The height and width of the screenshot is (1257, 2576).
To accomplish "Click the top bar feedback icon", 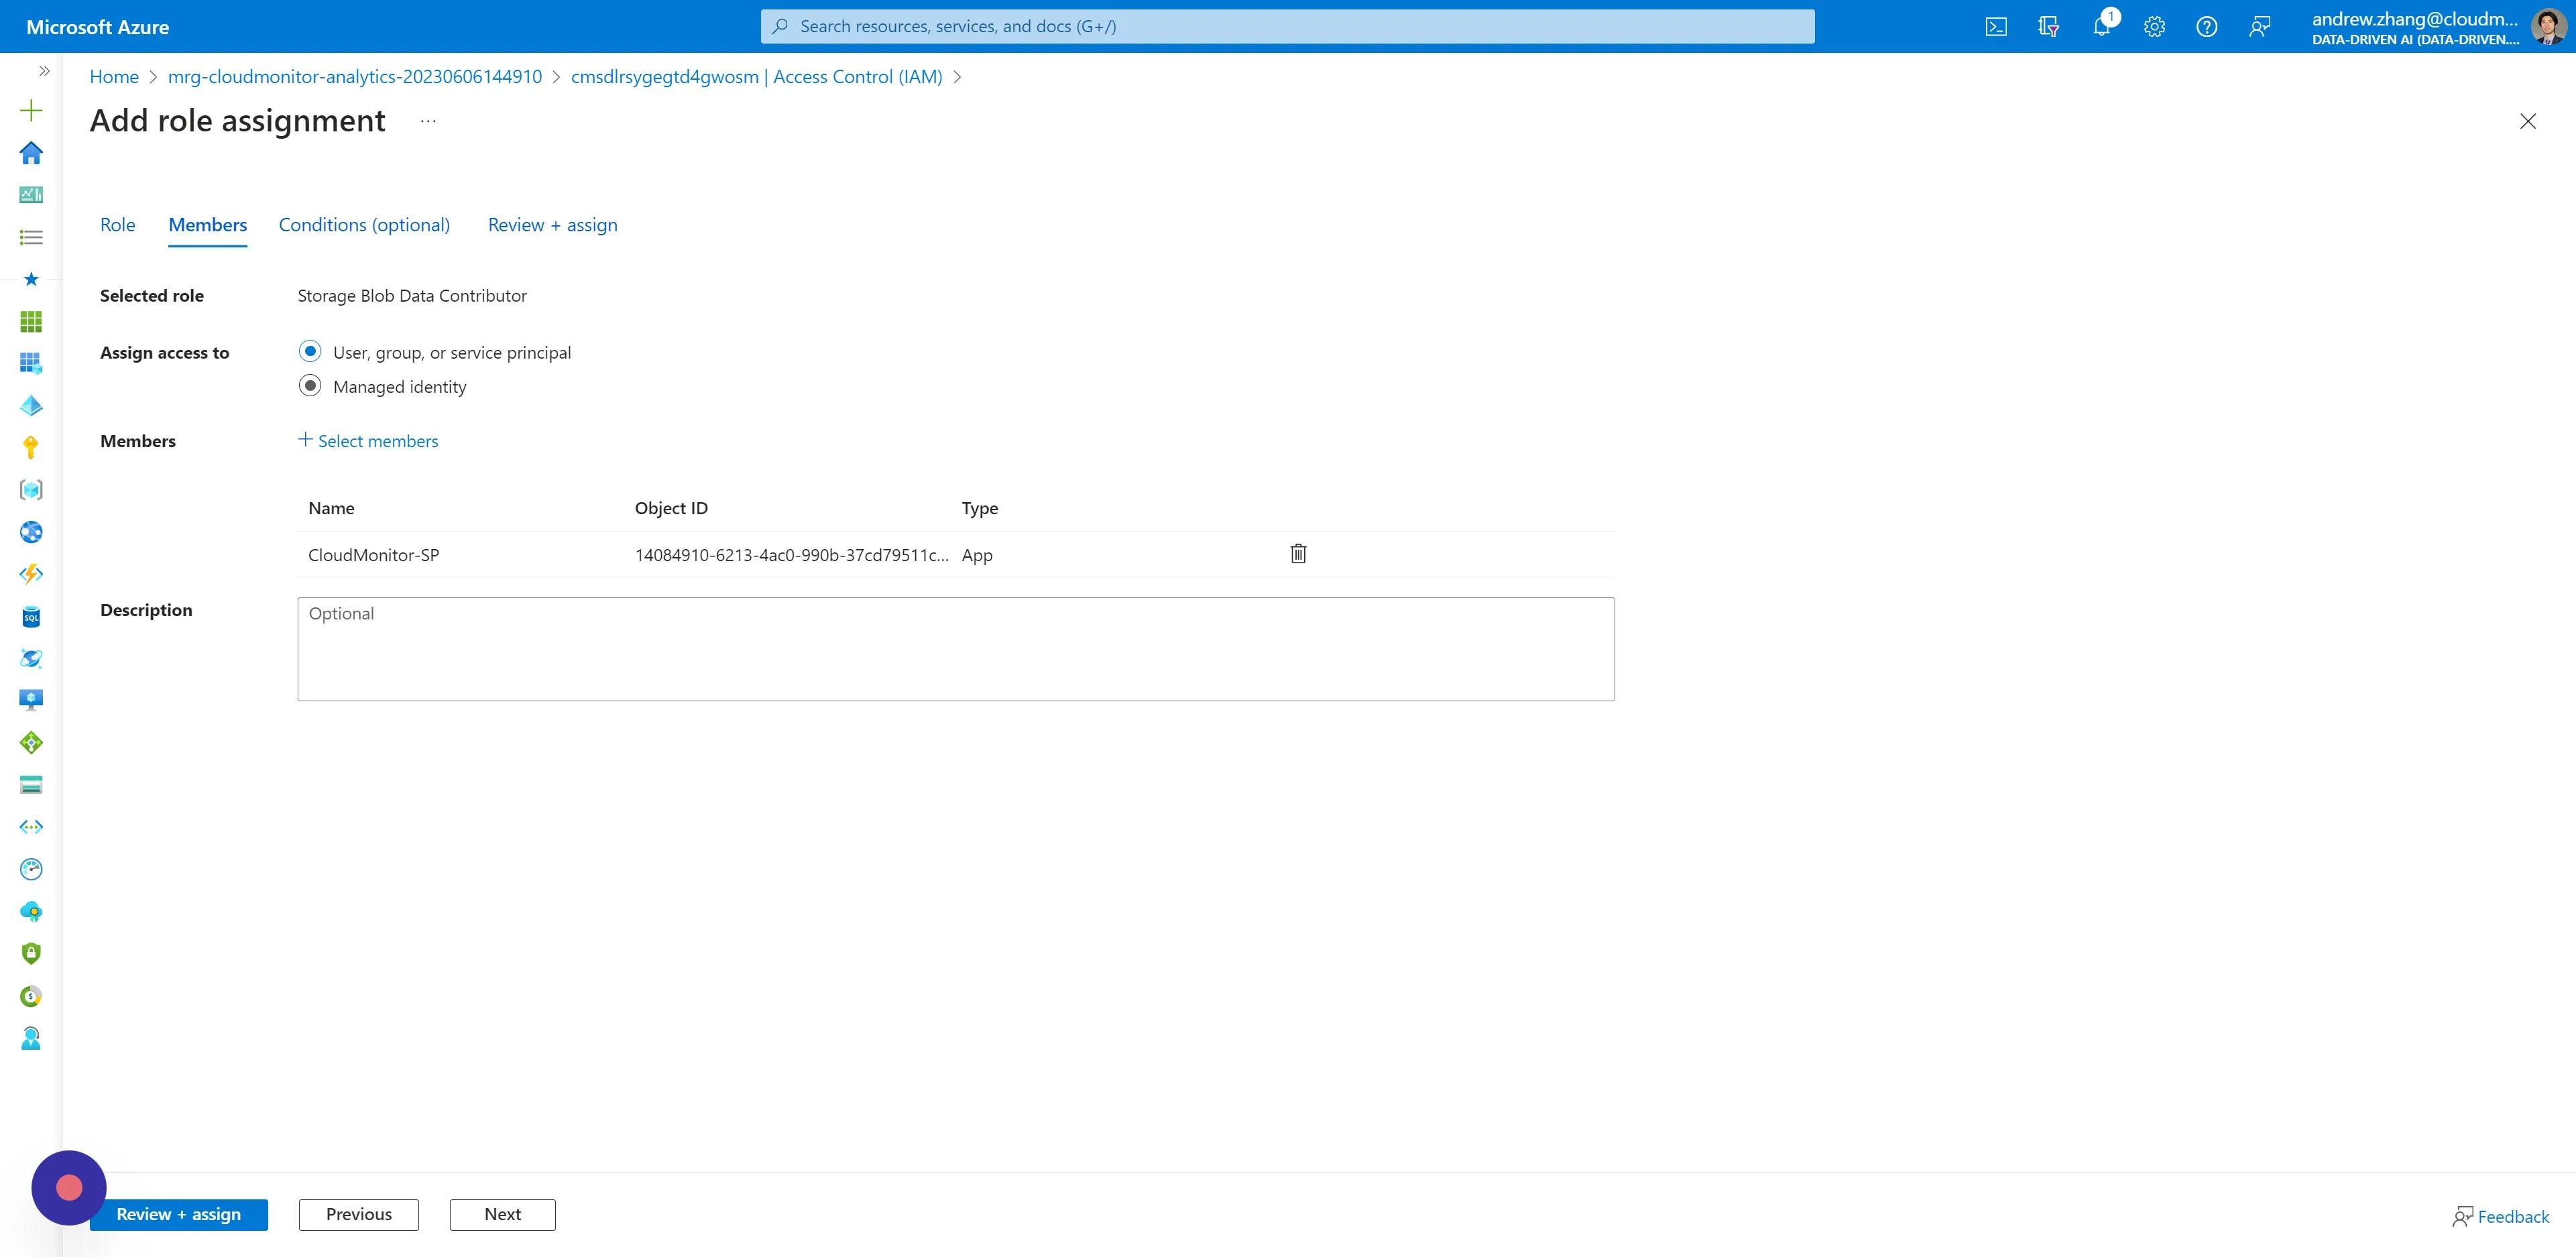I will pyautogui.click(x=2259, y=27).
